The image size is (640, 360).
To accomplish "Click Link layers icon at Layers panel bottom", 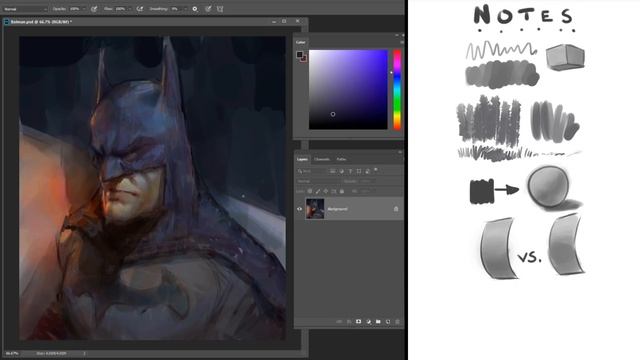I will point(339,322).
